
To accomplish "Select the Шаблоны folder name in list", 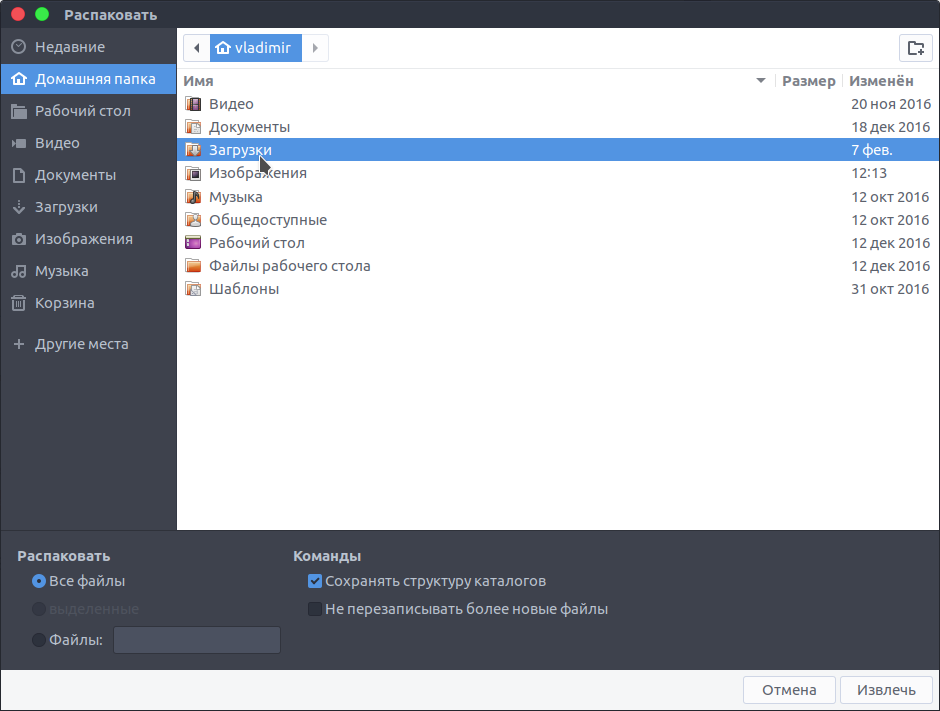I will 243,289.
